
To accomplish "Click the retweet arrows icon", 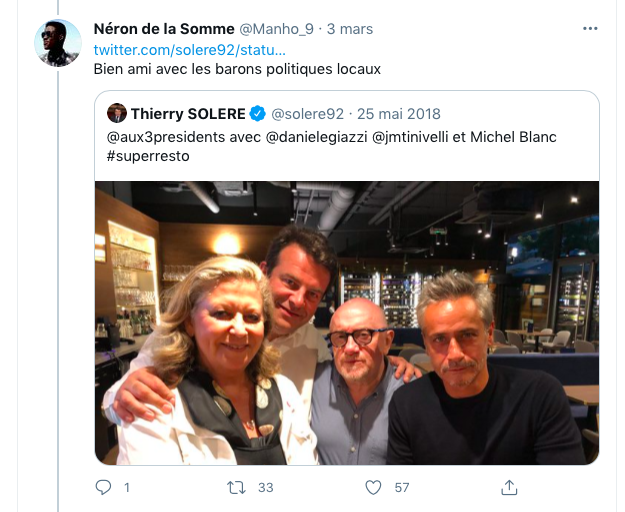I will [236, 487].
